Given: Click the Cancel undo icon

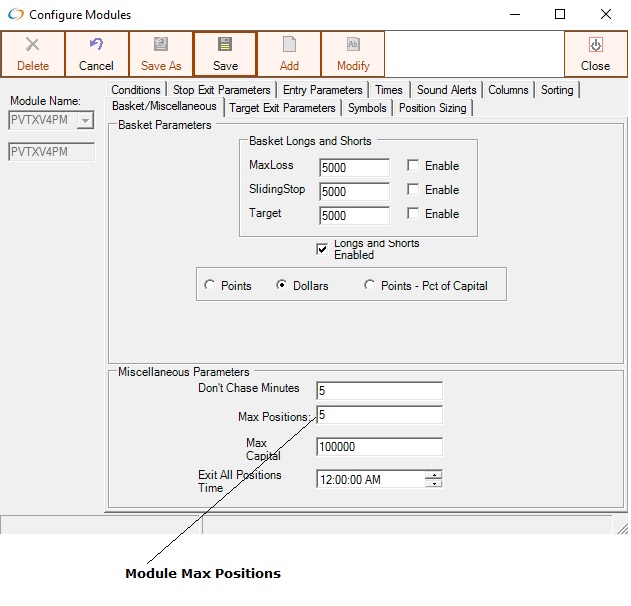Looking at the screenshot, I should 97,45.
